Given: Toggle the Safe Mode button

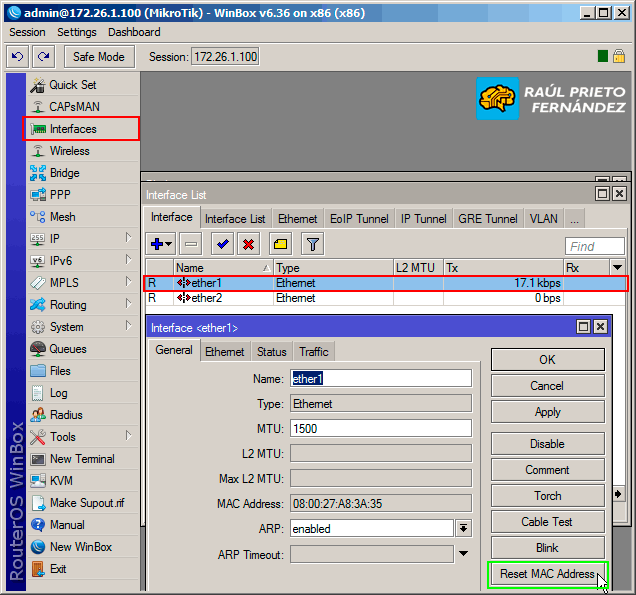Looking at the screenshot, I should point(98,57).
